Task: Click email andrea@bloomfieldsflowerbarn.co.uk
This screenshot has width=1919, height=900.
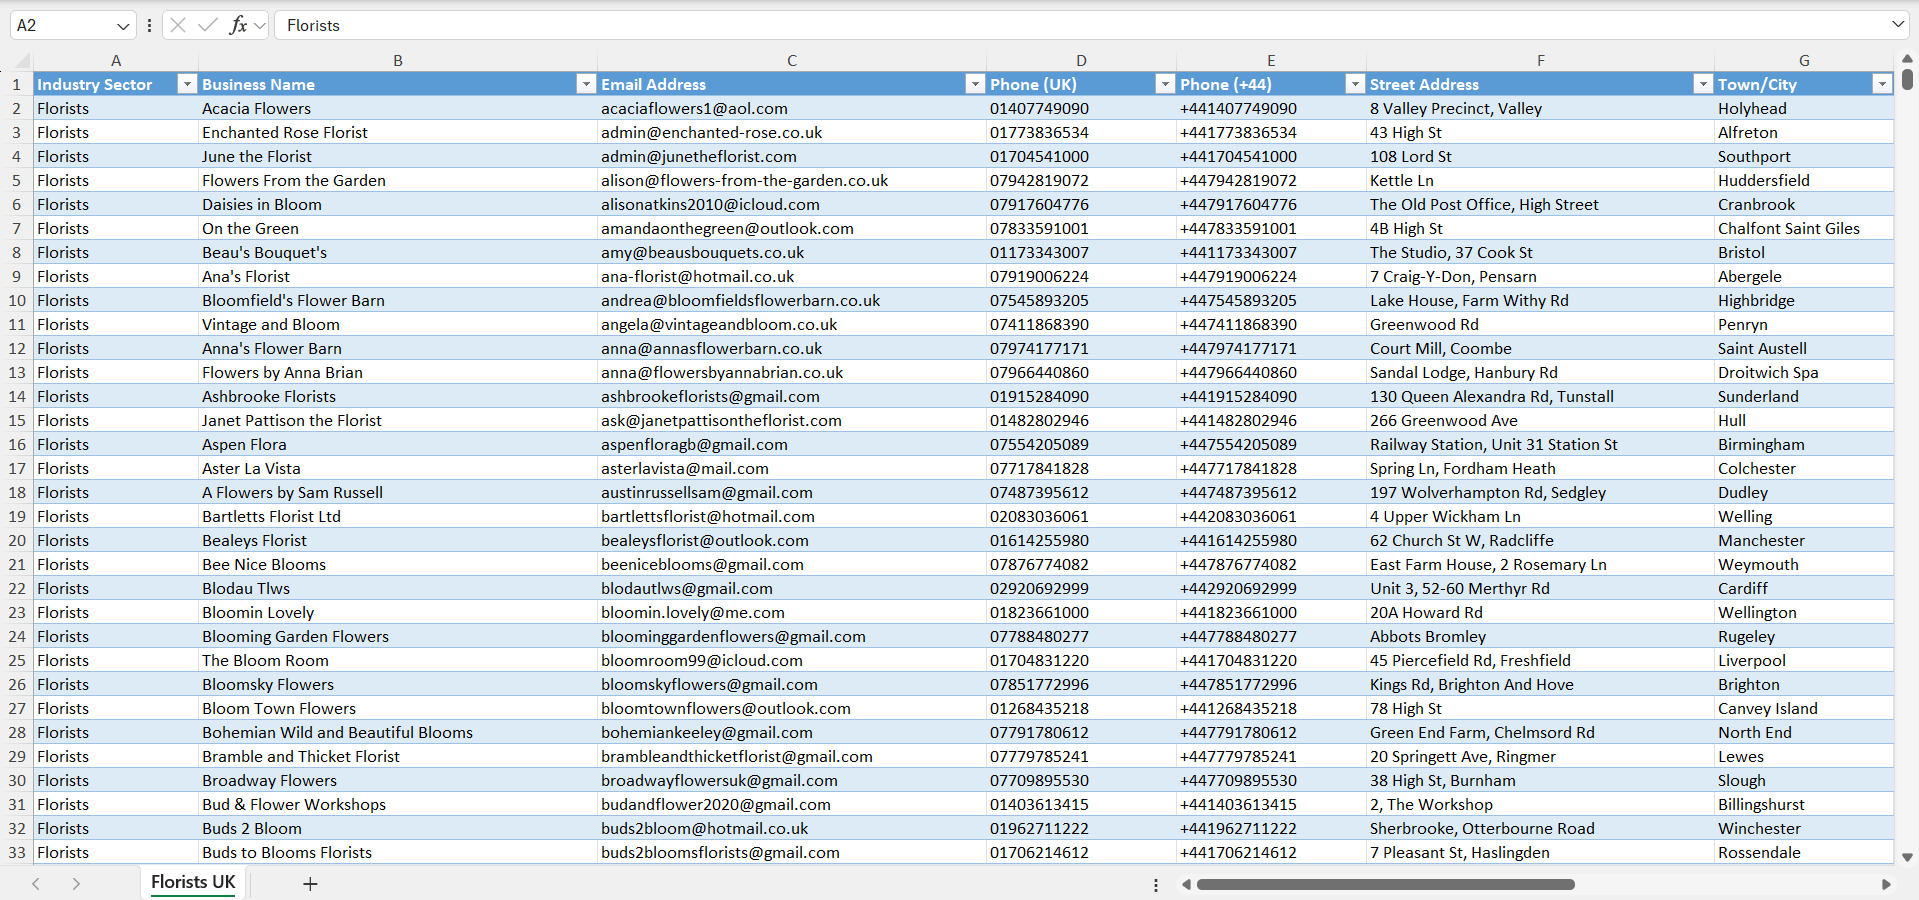Action: 792,300
